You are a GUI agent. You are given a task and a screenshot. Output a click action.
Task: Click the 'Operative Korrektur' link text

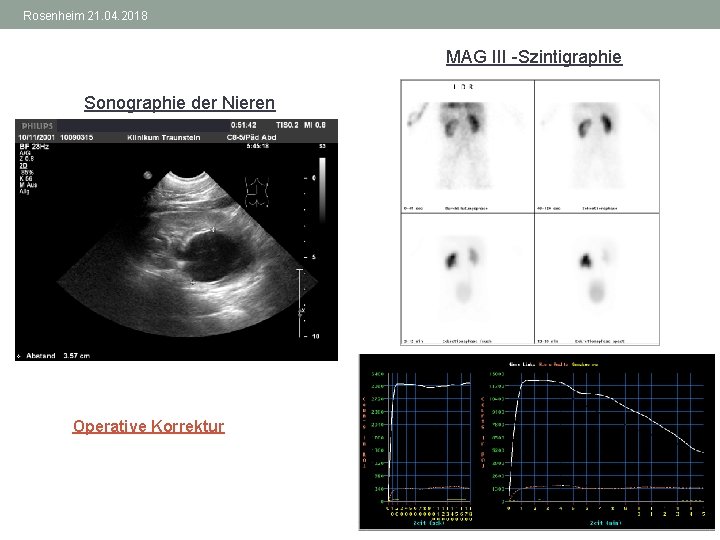click(x=148, y=426)
